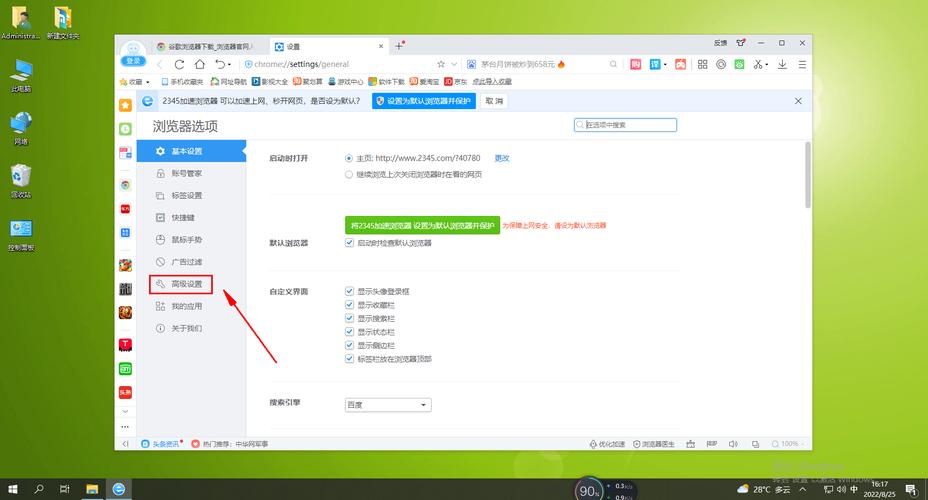The width and height of the screenshot is (928, 500).
Task: Open the 我的应用 settings section
Action: click(x=191, y=306)
